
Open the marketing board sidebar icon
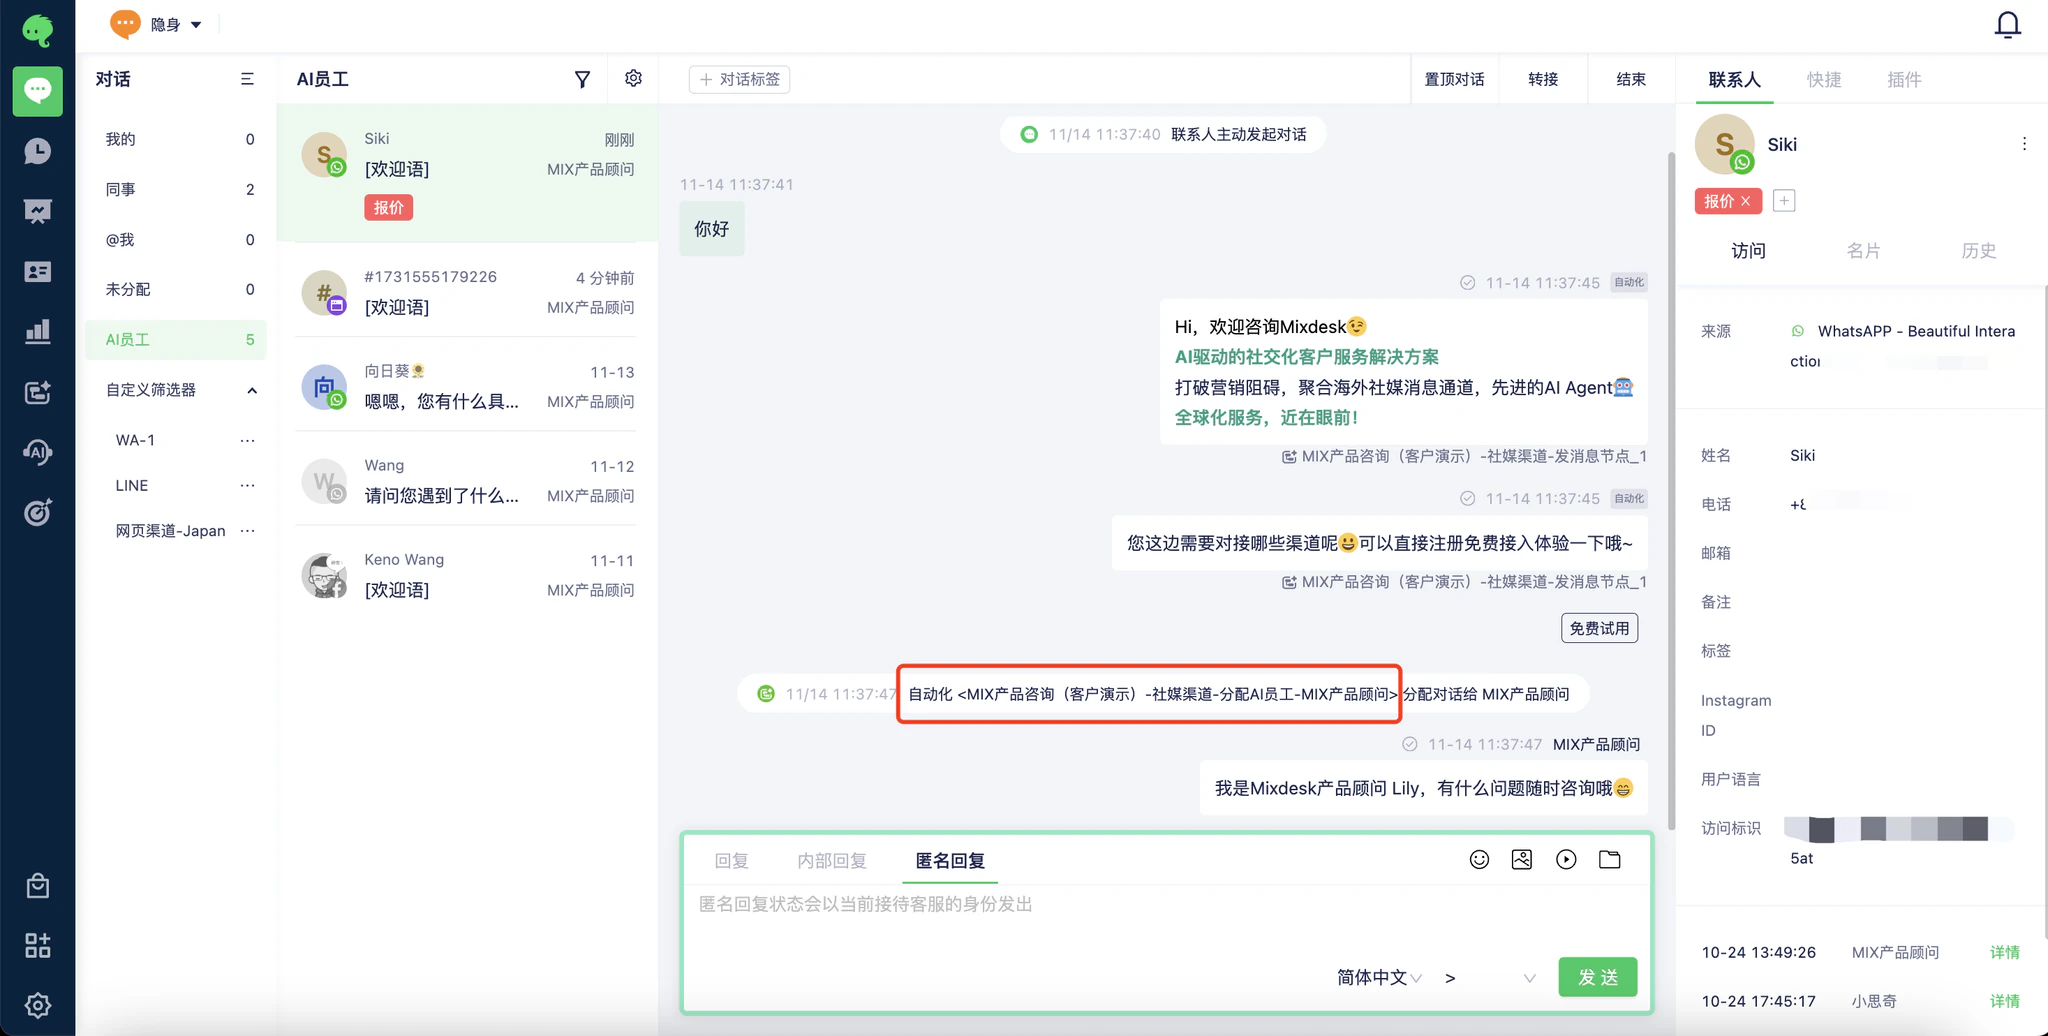[37, 211]
